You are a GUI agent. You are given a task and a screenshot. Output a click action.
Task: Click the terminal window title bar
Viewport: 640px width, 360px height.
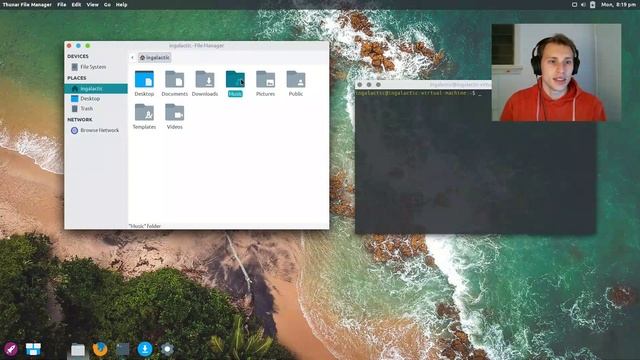point(423,84)
